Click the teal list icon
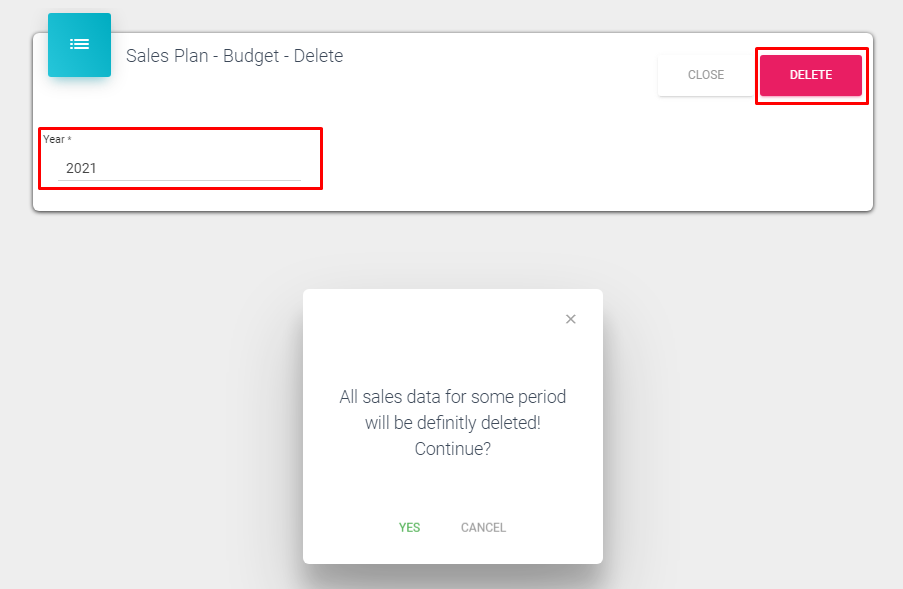The image size is (903, 589). click(x=79, y=45)
